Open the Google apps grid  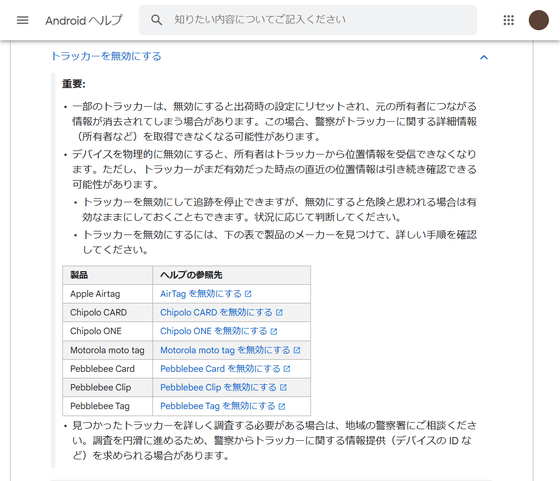click(x=509, y=20)
